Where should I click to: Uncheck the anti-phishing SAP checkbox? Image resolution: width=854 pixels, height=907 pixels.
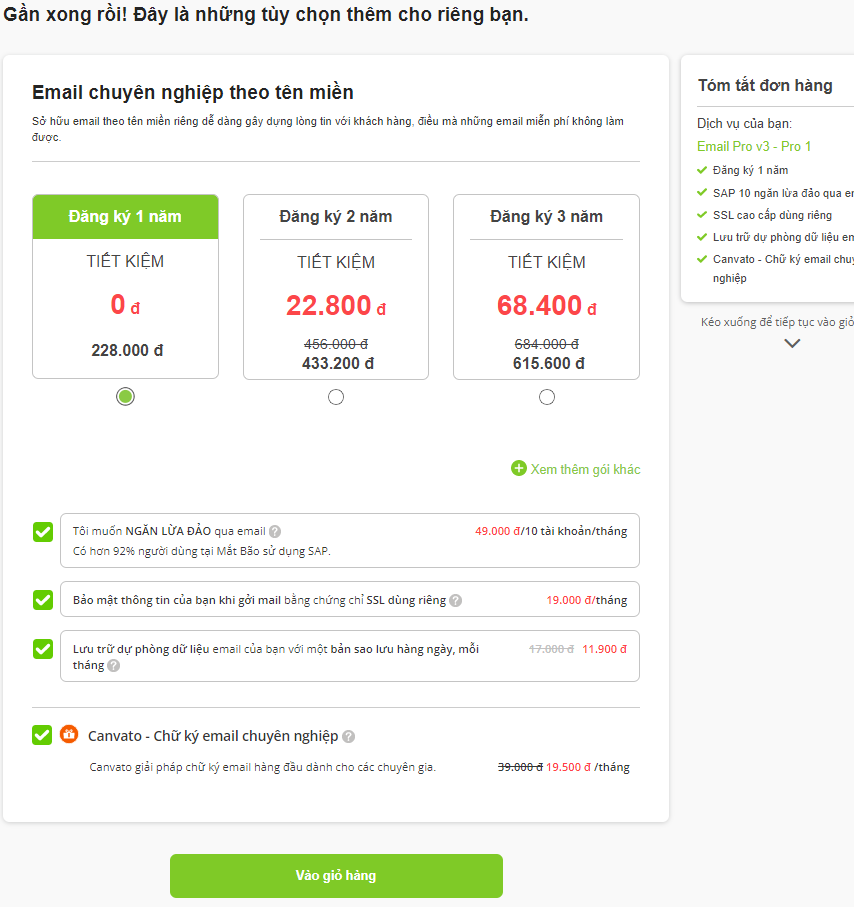(43, 532)
